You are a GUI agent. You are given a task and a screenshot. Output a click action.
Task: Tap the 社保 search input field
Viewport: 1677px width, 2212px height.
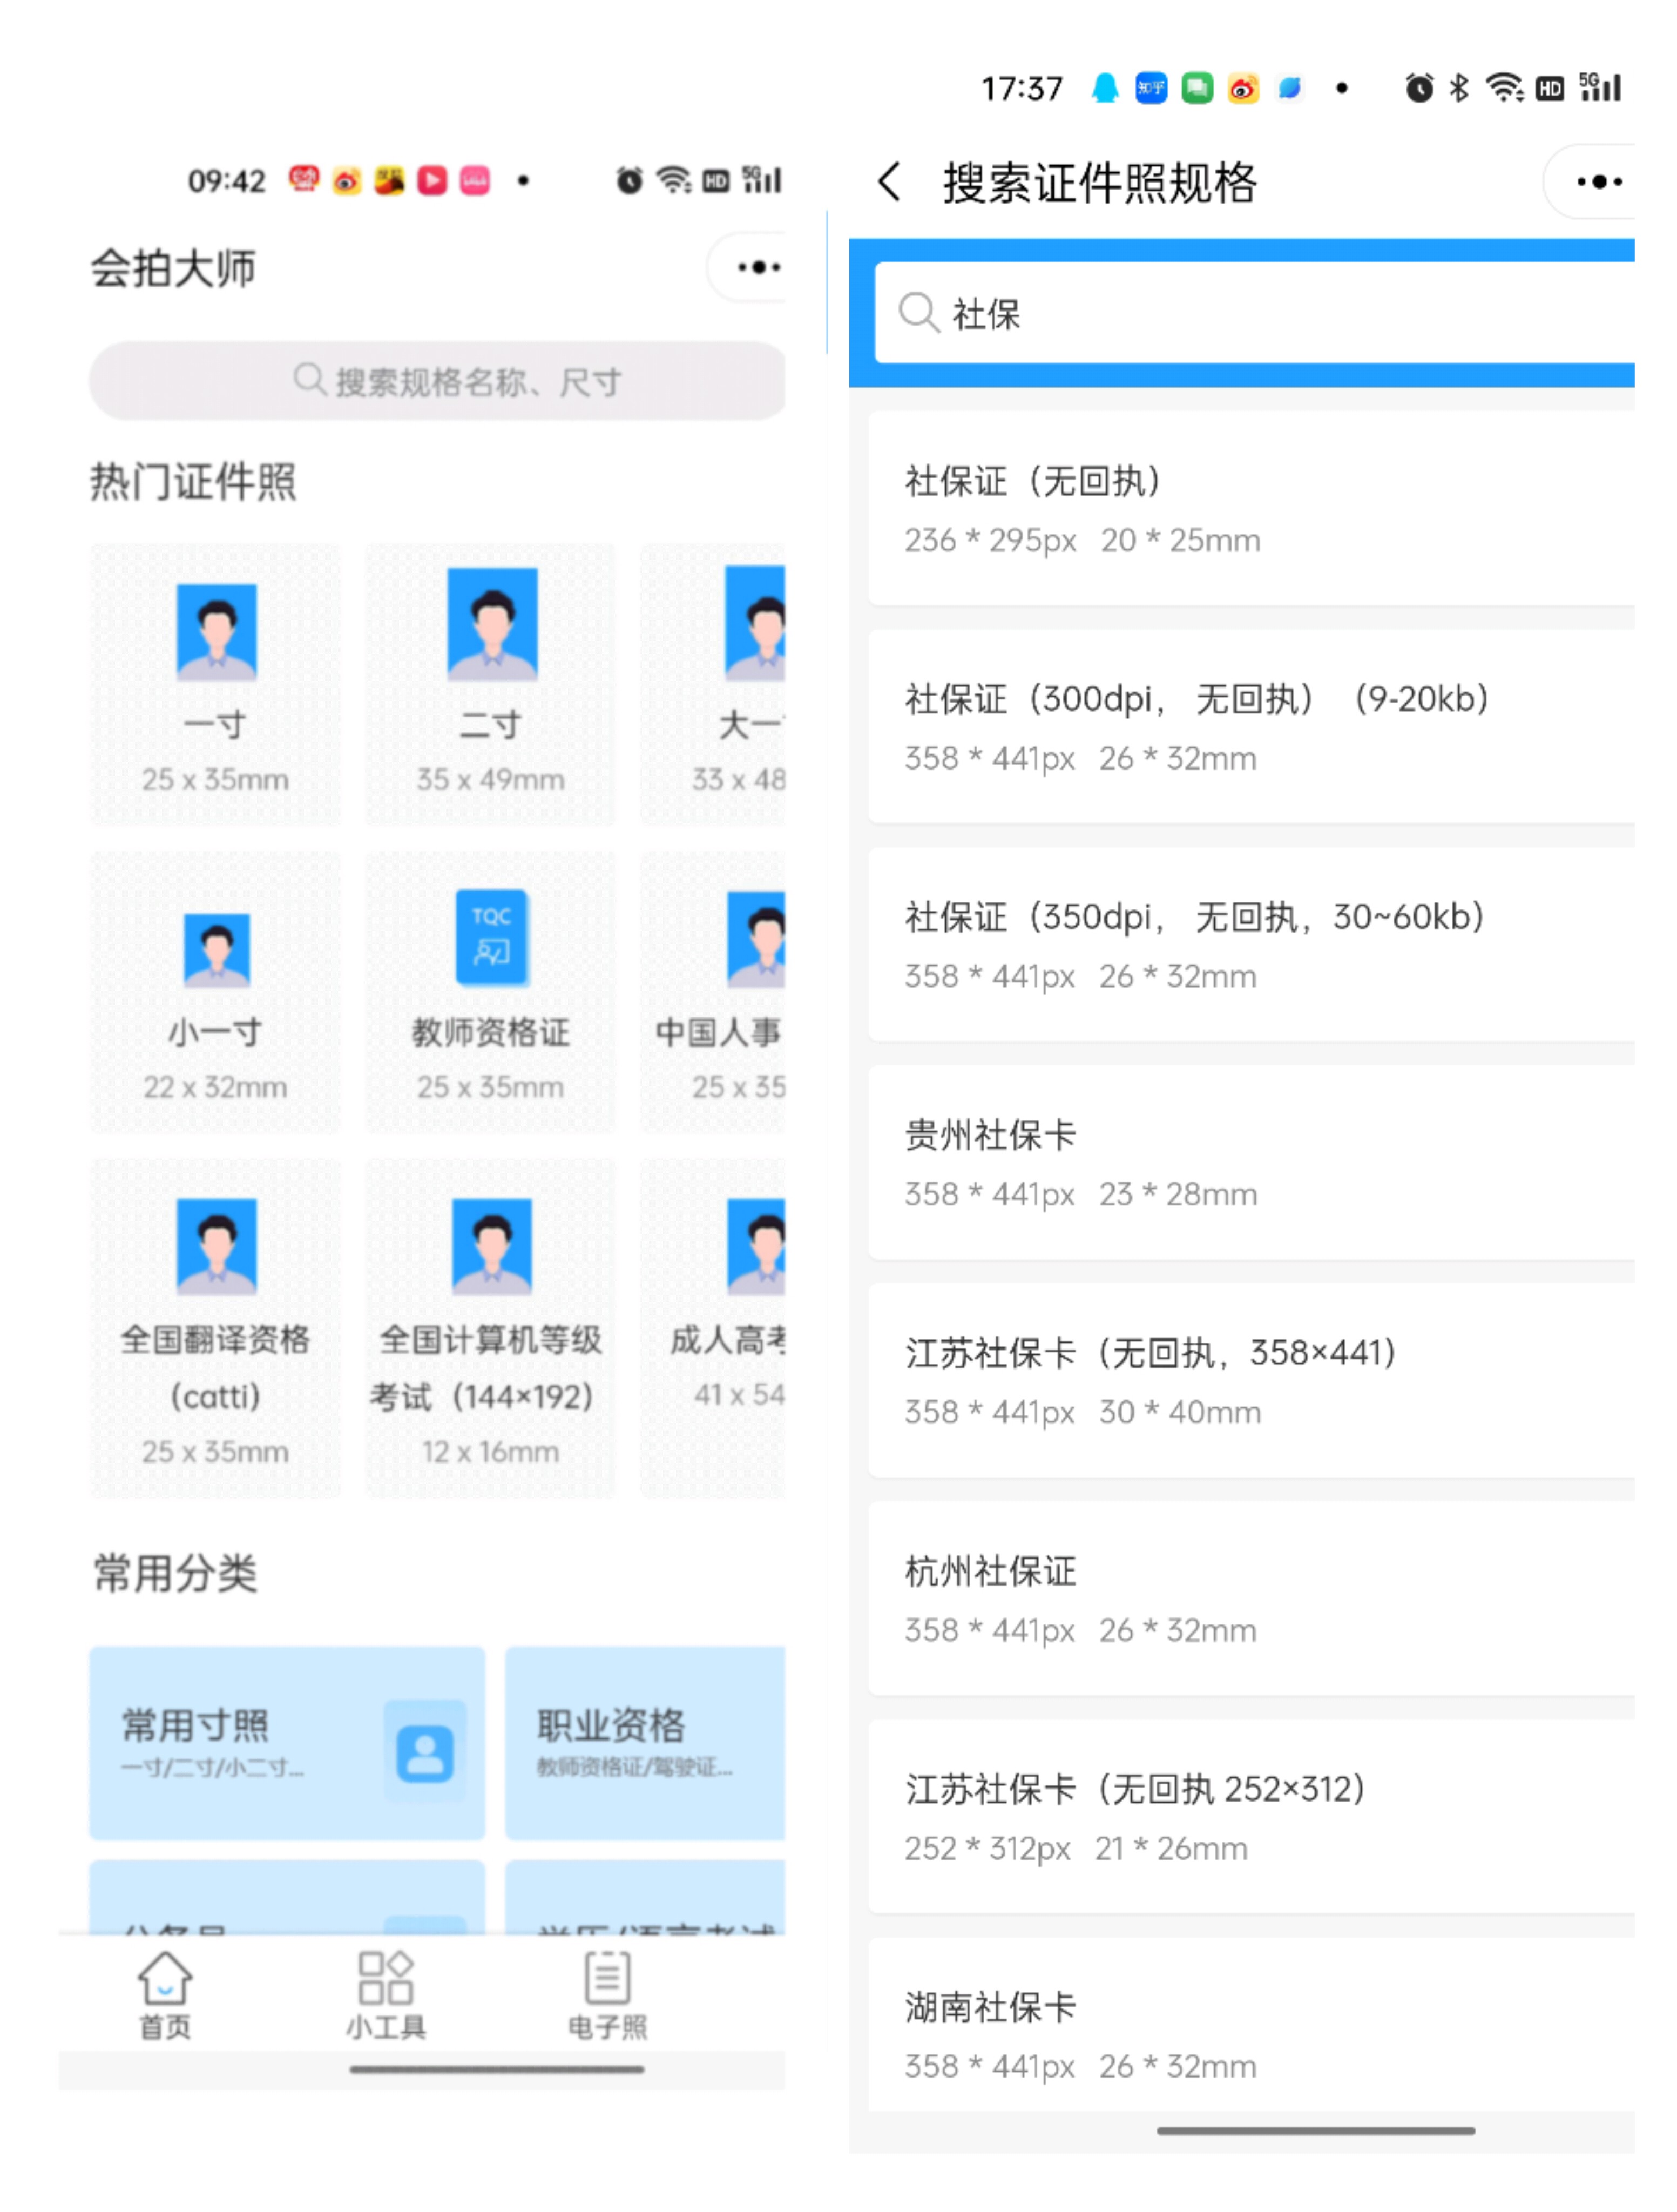(1254, 313)
